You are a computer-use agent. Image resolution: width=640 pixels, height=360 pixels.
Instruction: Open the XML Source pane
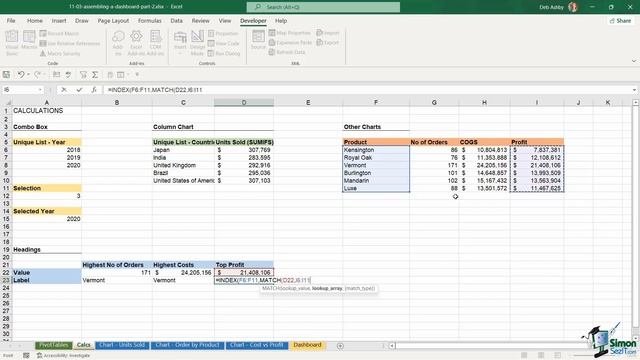(x=258, y=40)
